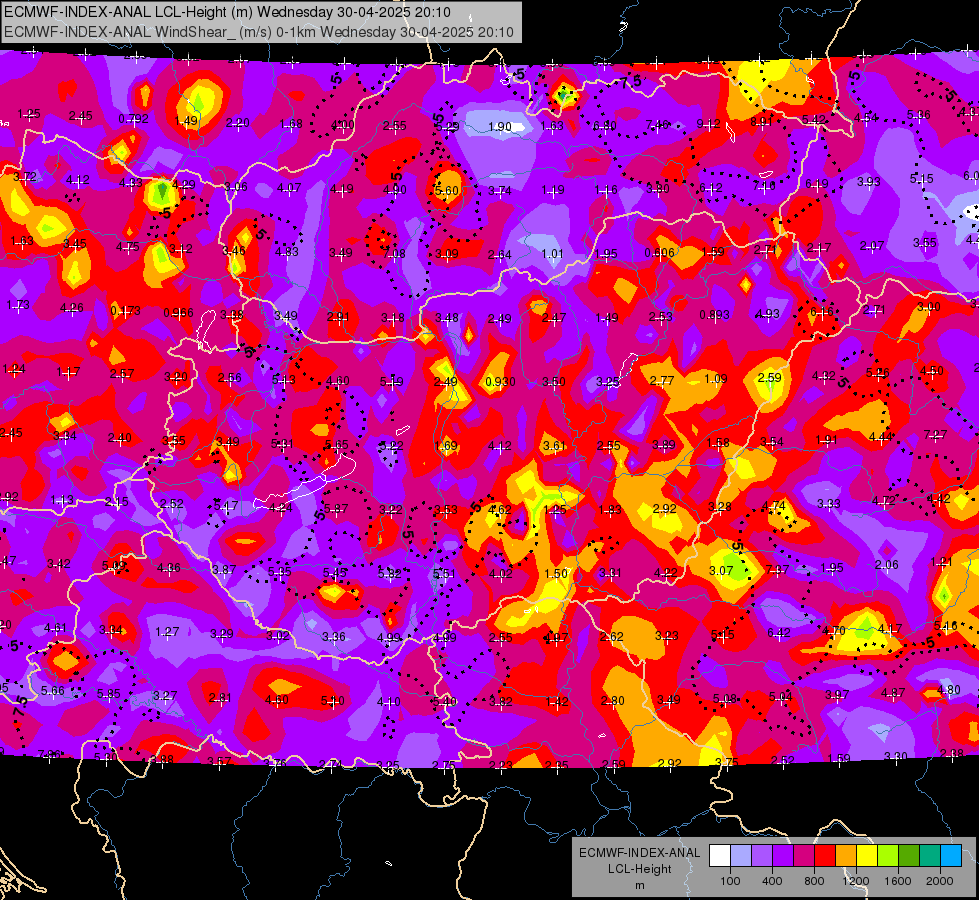Image resolution: width=979 pixels, height=900 pixels.
Task: Click the grid point value '5.87'
Action: coord(336,508)
